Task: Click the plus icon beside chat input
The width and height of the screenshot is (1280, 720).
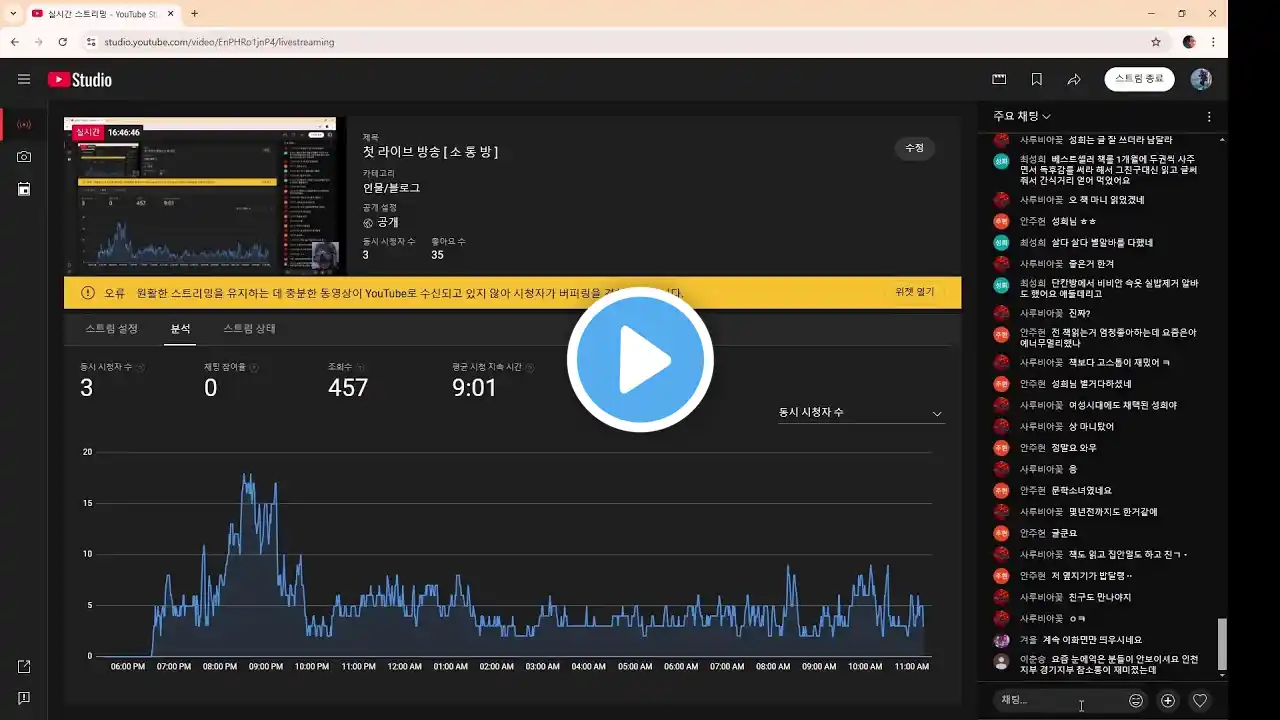Action: pos(1167,701)
